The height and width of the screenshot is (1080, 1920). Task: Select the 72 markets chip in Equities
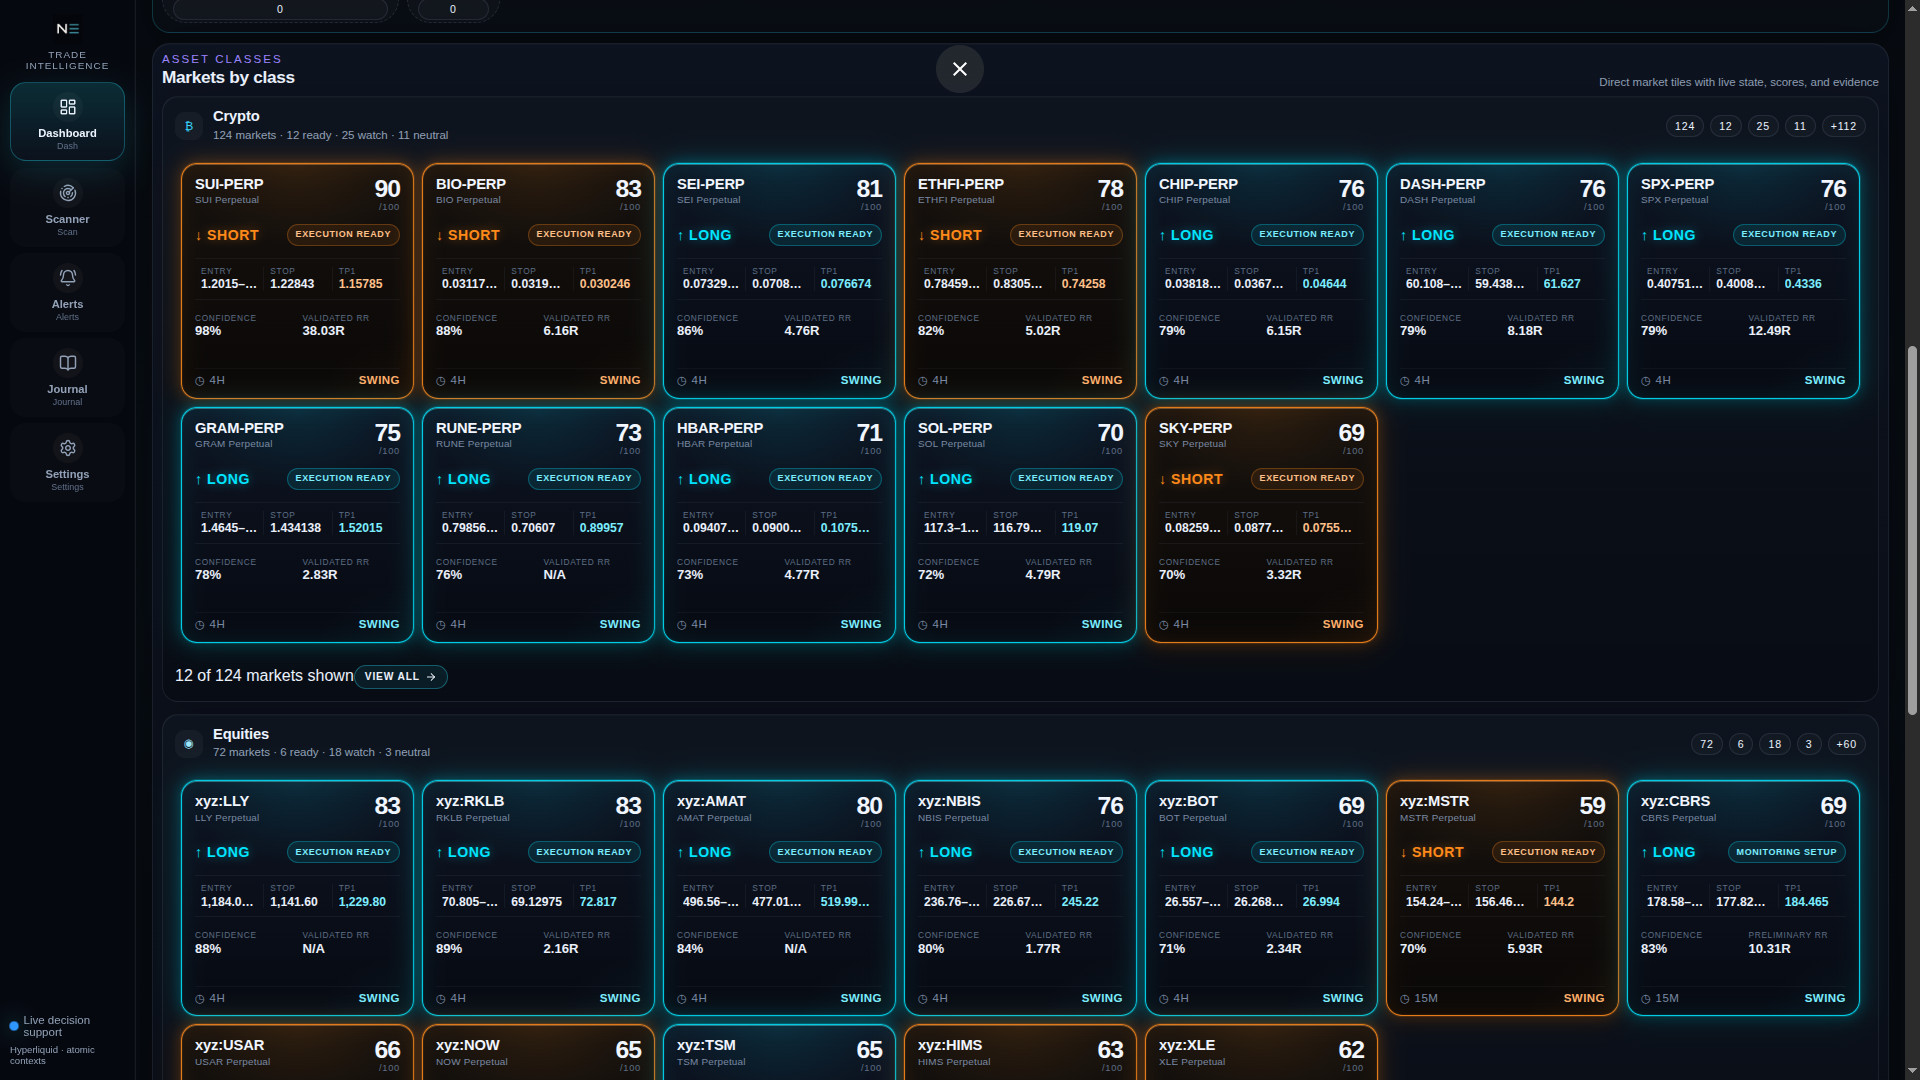(x=1706, y=744)
